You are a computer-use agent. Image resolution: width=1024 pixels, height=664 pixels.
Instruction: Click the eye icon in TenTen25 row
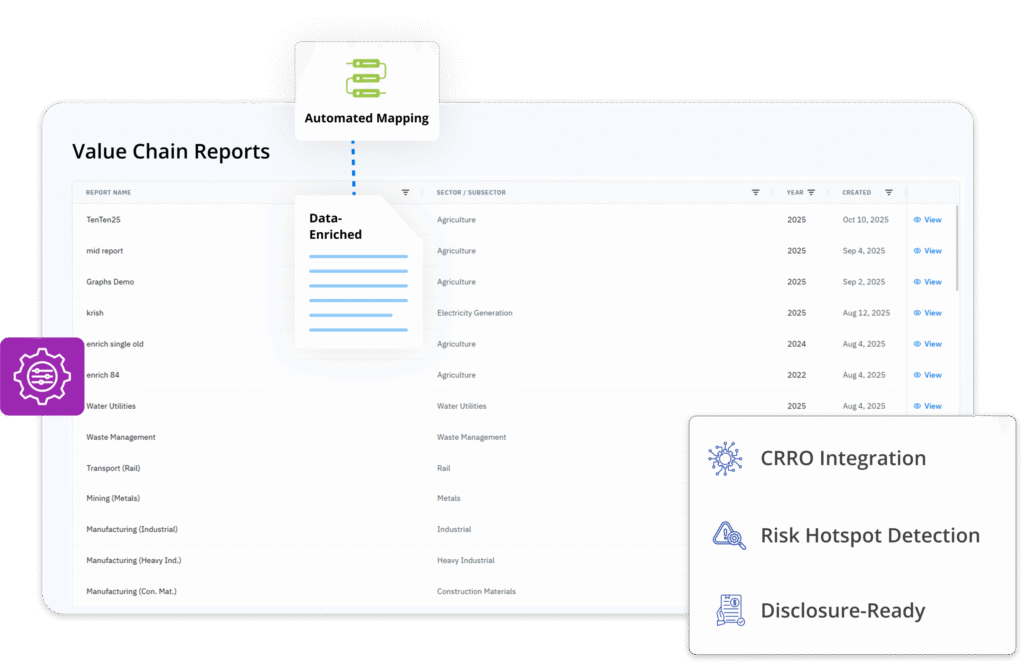click(x=917, y=220)
